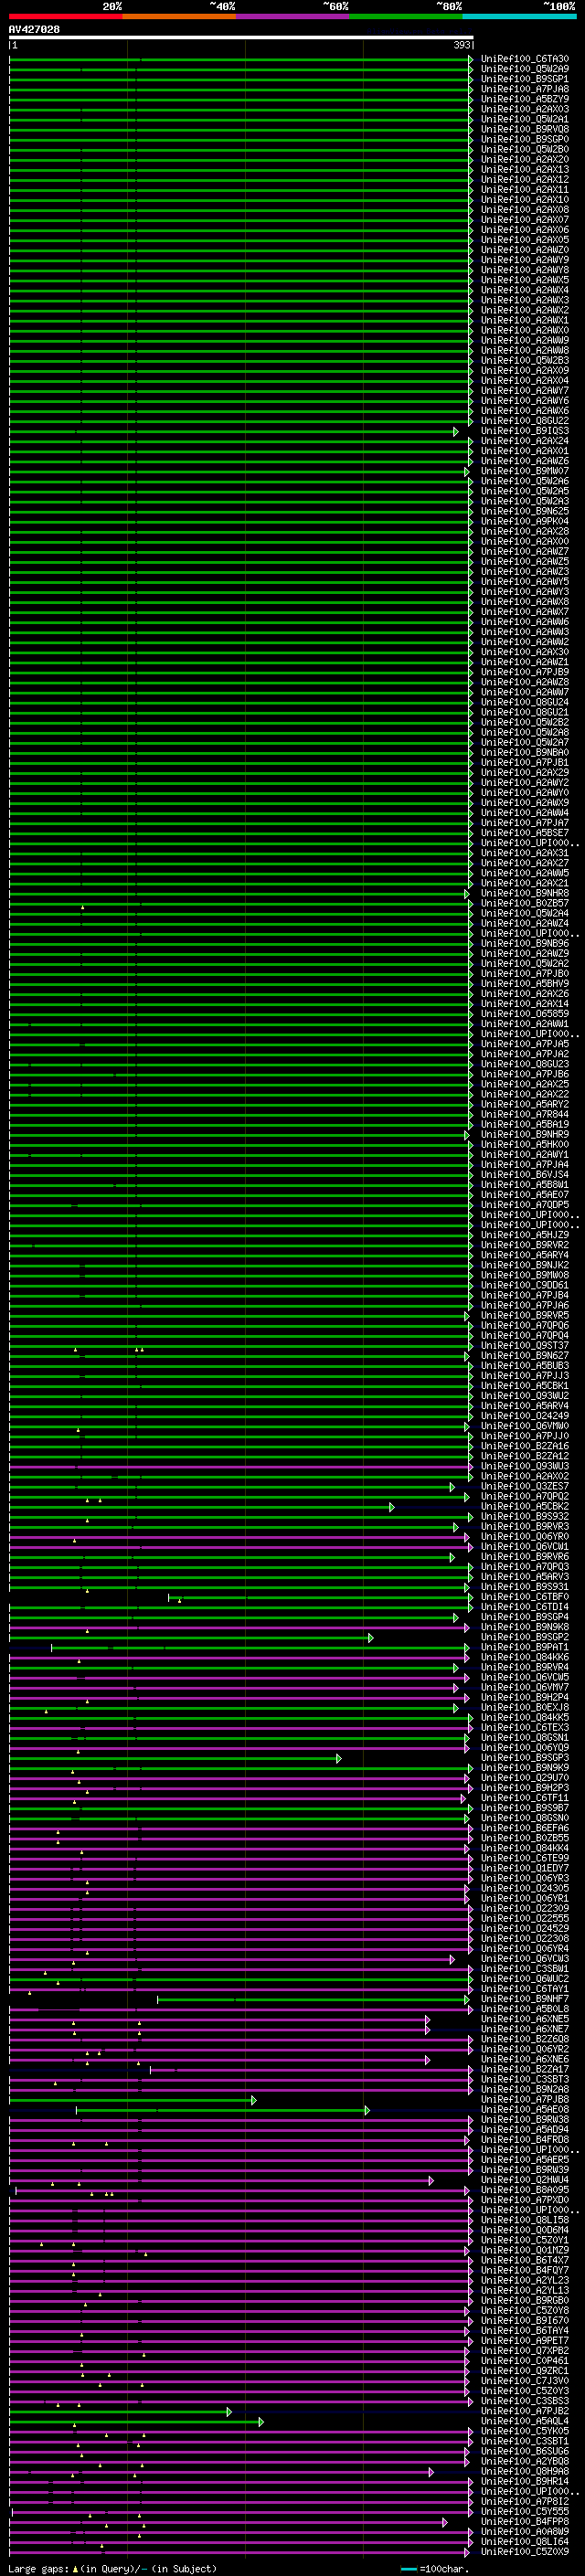585x2576 pixels.
Task: Click the white query sequence bar
Action: (x=241, y=37)
